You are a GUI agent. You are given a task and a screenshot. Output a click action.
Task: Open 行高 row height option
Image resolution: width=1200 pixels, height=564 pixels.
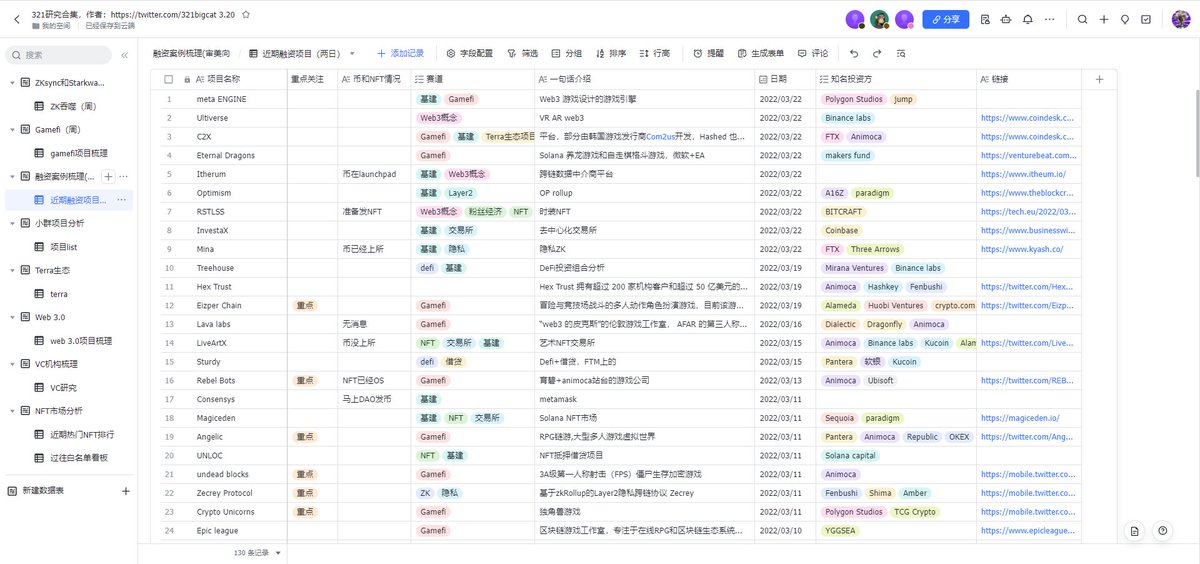[655, 53]
